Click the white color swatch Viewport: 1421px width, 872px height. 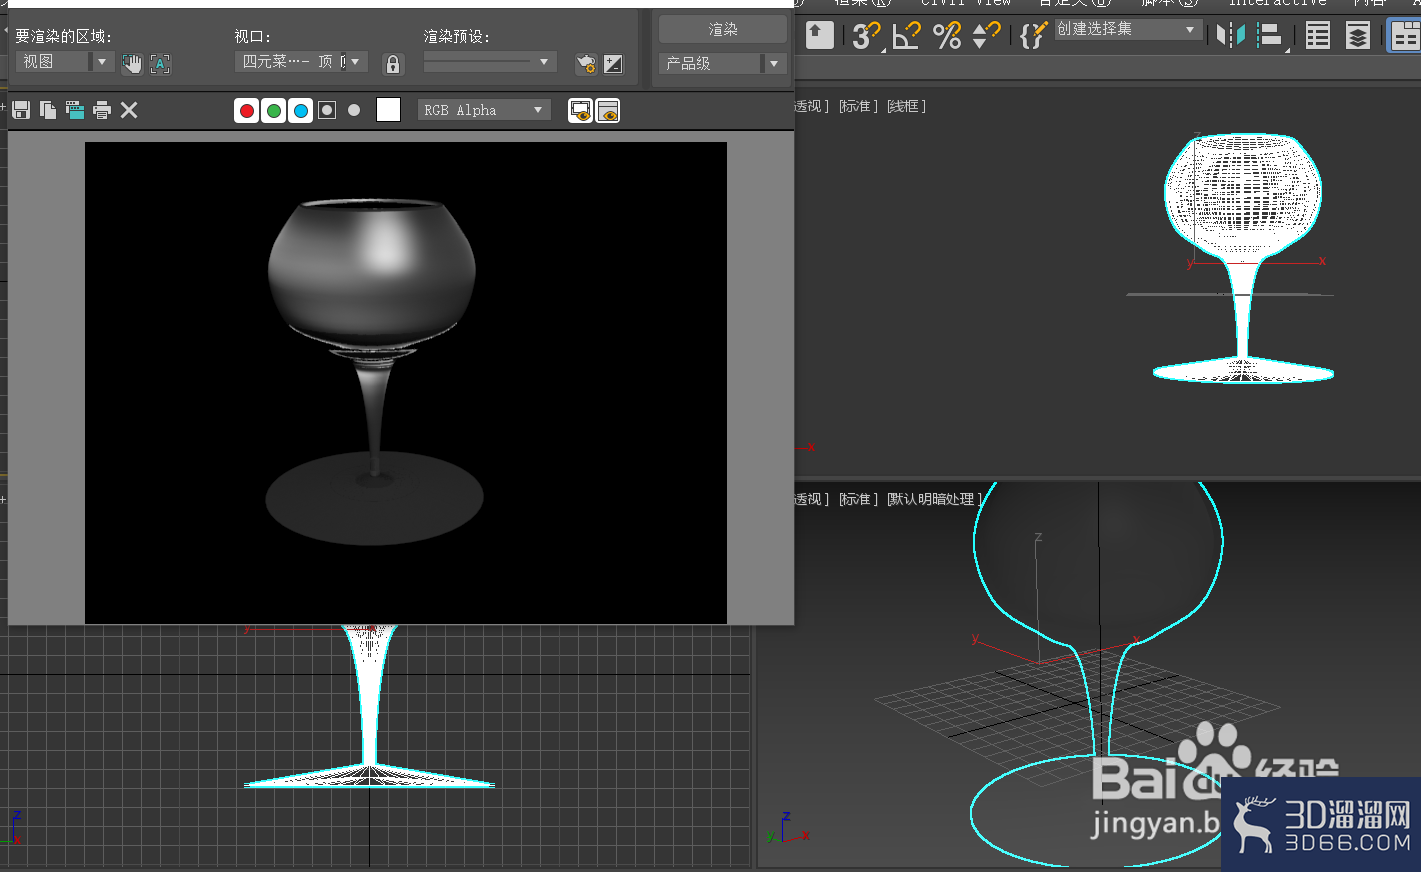(389, 110)
